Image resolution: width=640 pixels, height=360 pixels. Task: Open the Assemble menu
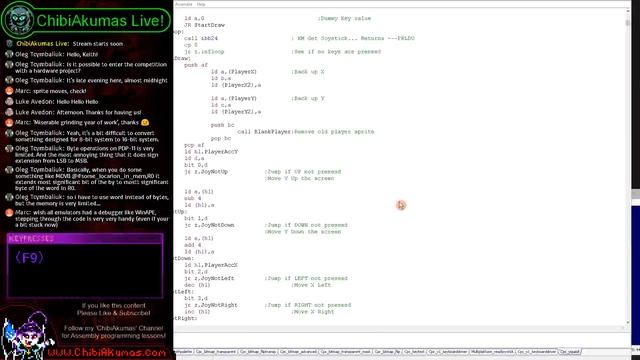tap(184, 4)
